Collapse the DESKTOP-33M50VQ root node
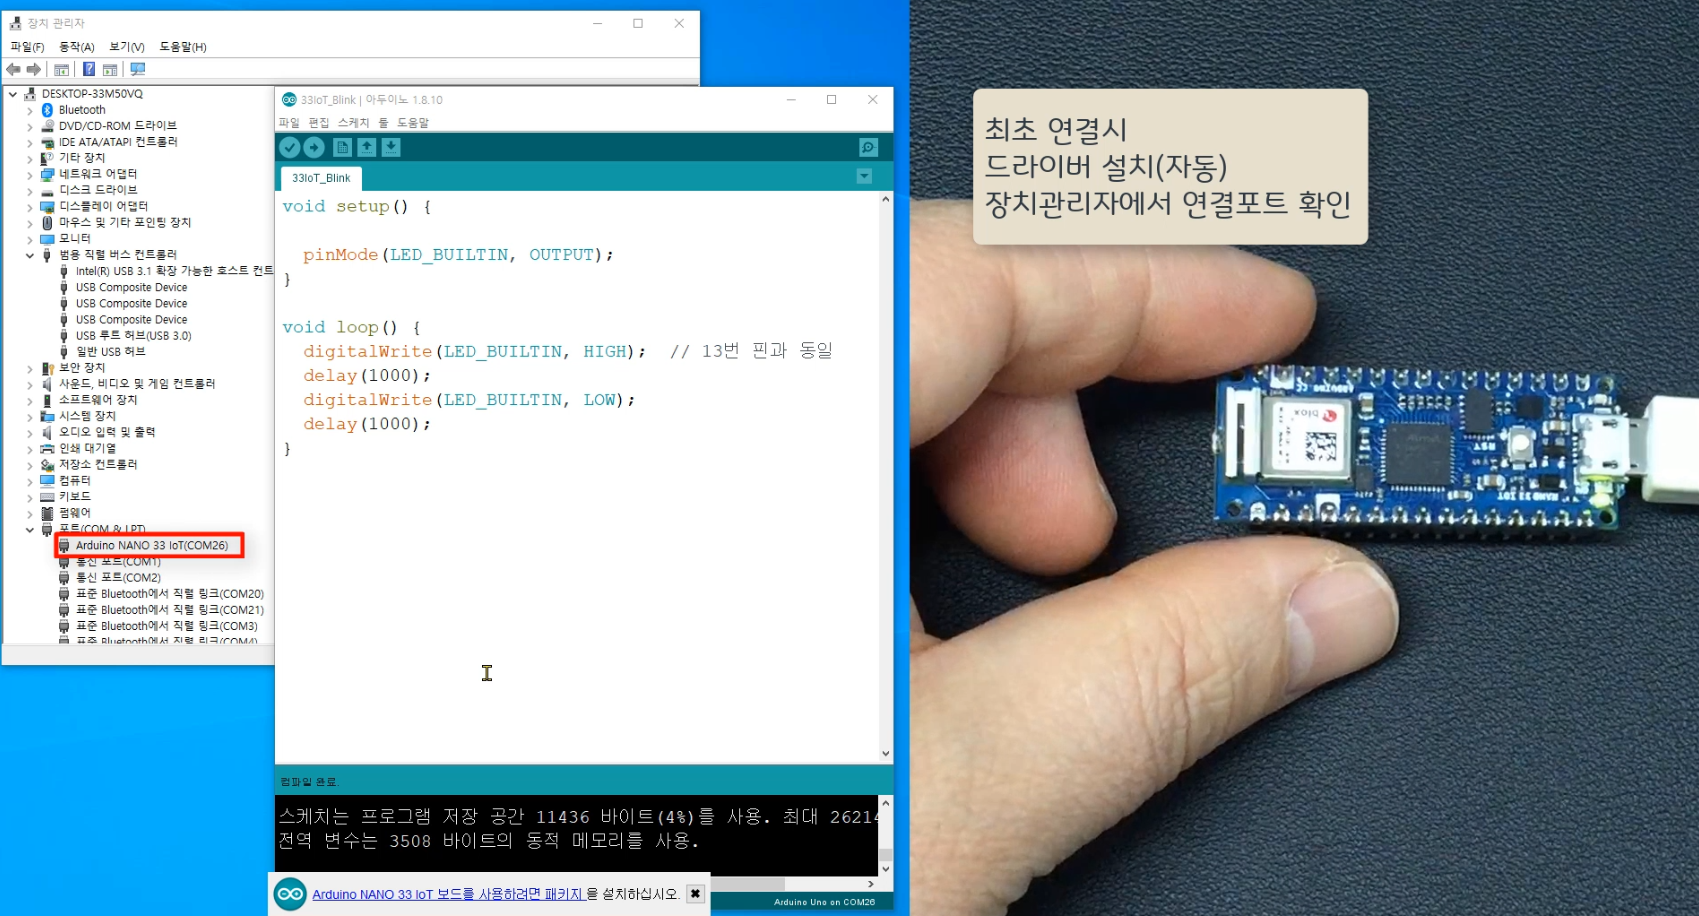 pos(13,94)
